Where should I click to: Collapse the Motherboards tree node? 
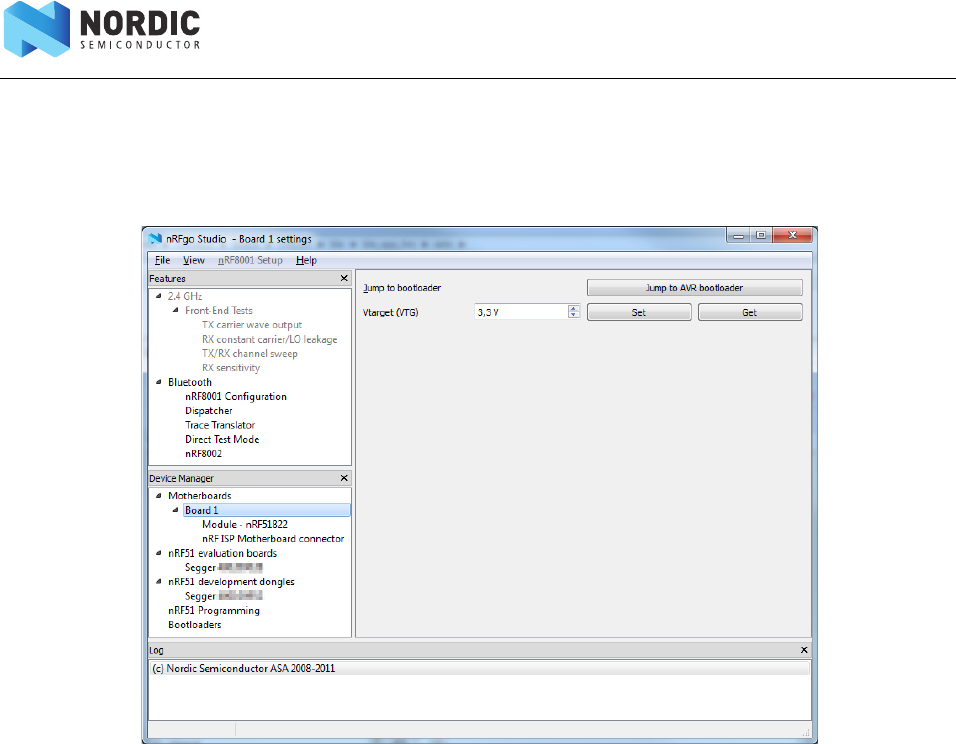[x=159, y=496]
